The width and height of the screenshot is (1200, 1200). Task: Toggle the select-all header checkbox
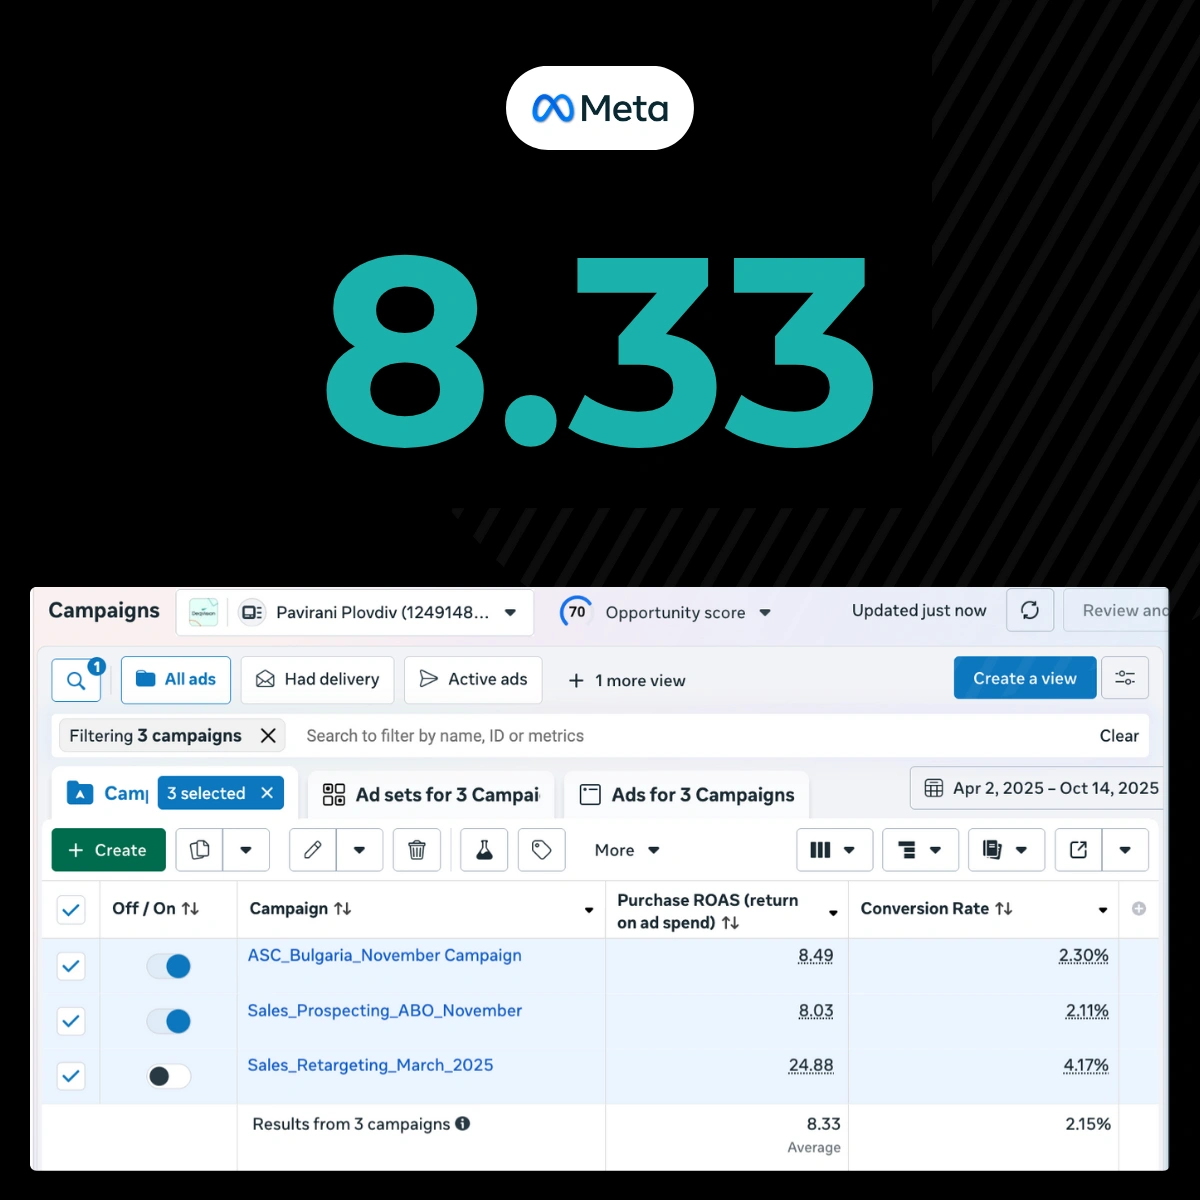pos(71,910)
